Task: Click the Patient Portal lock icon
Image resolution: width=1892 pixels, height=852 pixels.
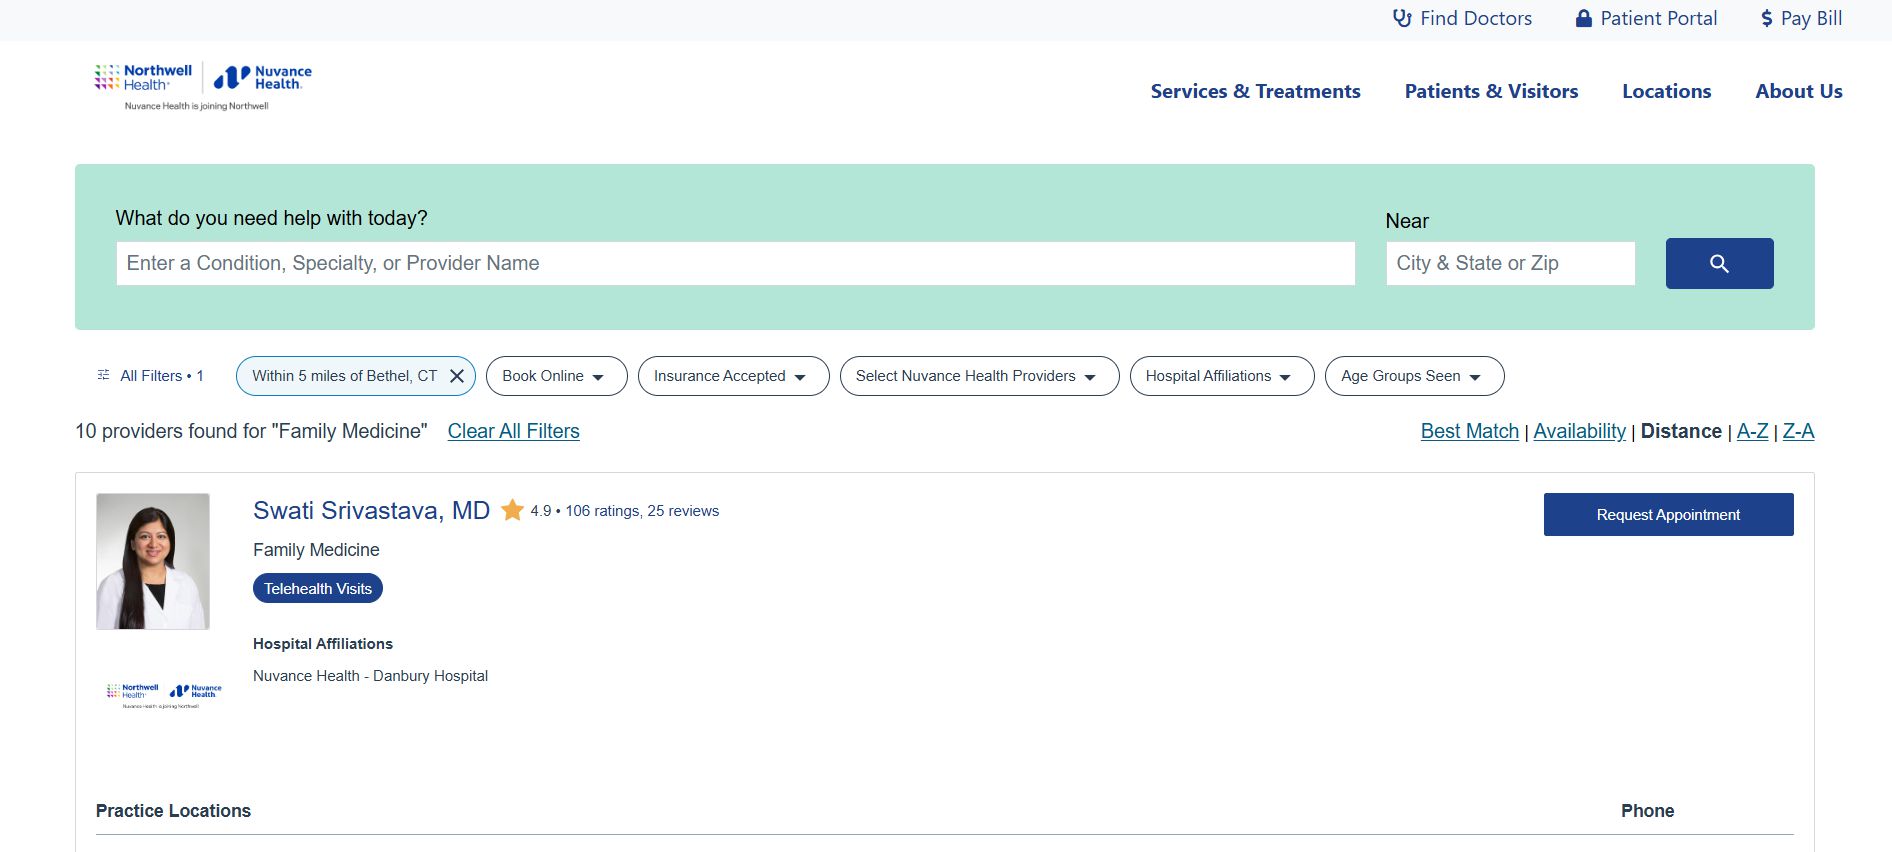Action: [x=1584, y=18]
